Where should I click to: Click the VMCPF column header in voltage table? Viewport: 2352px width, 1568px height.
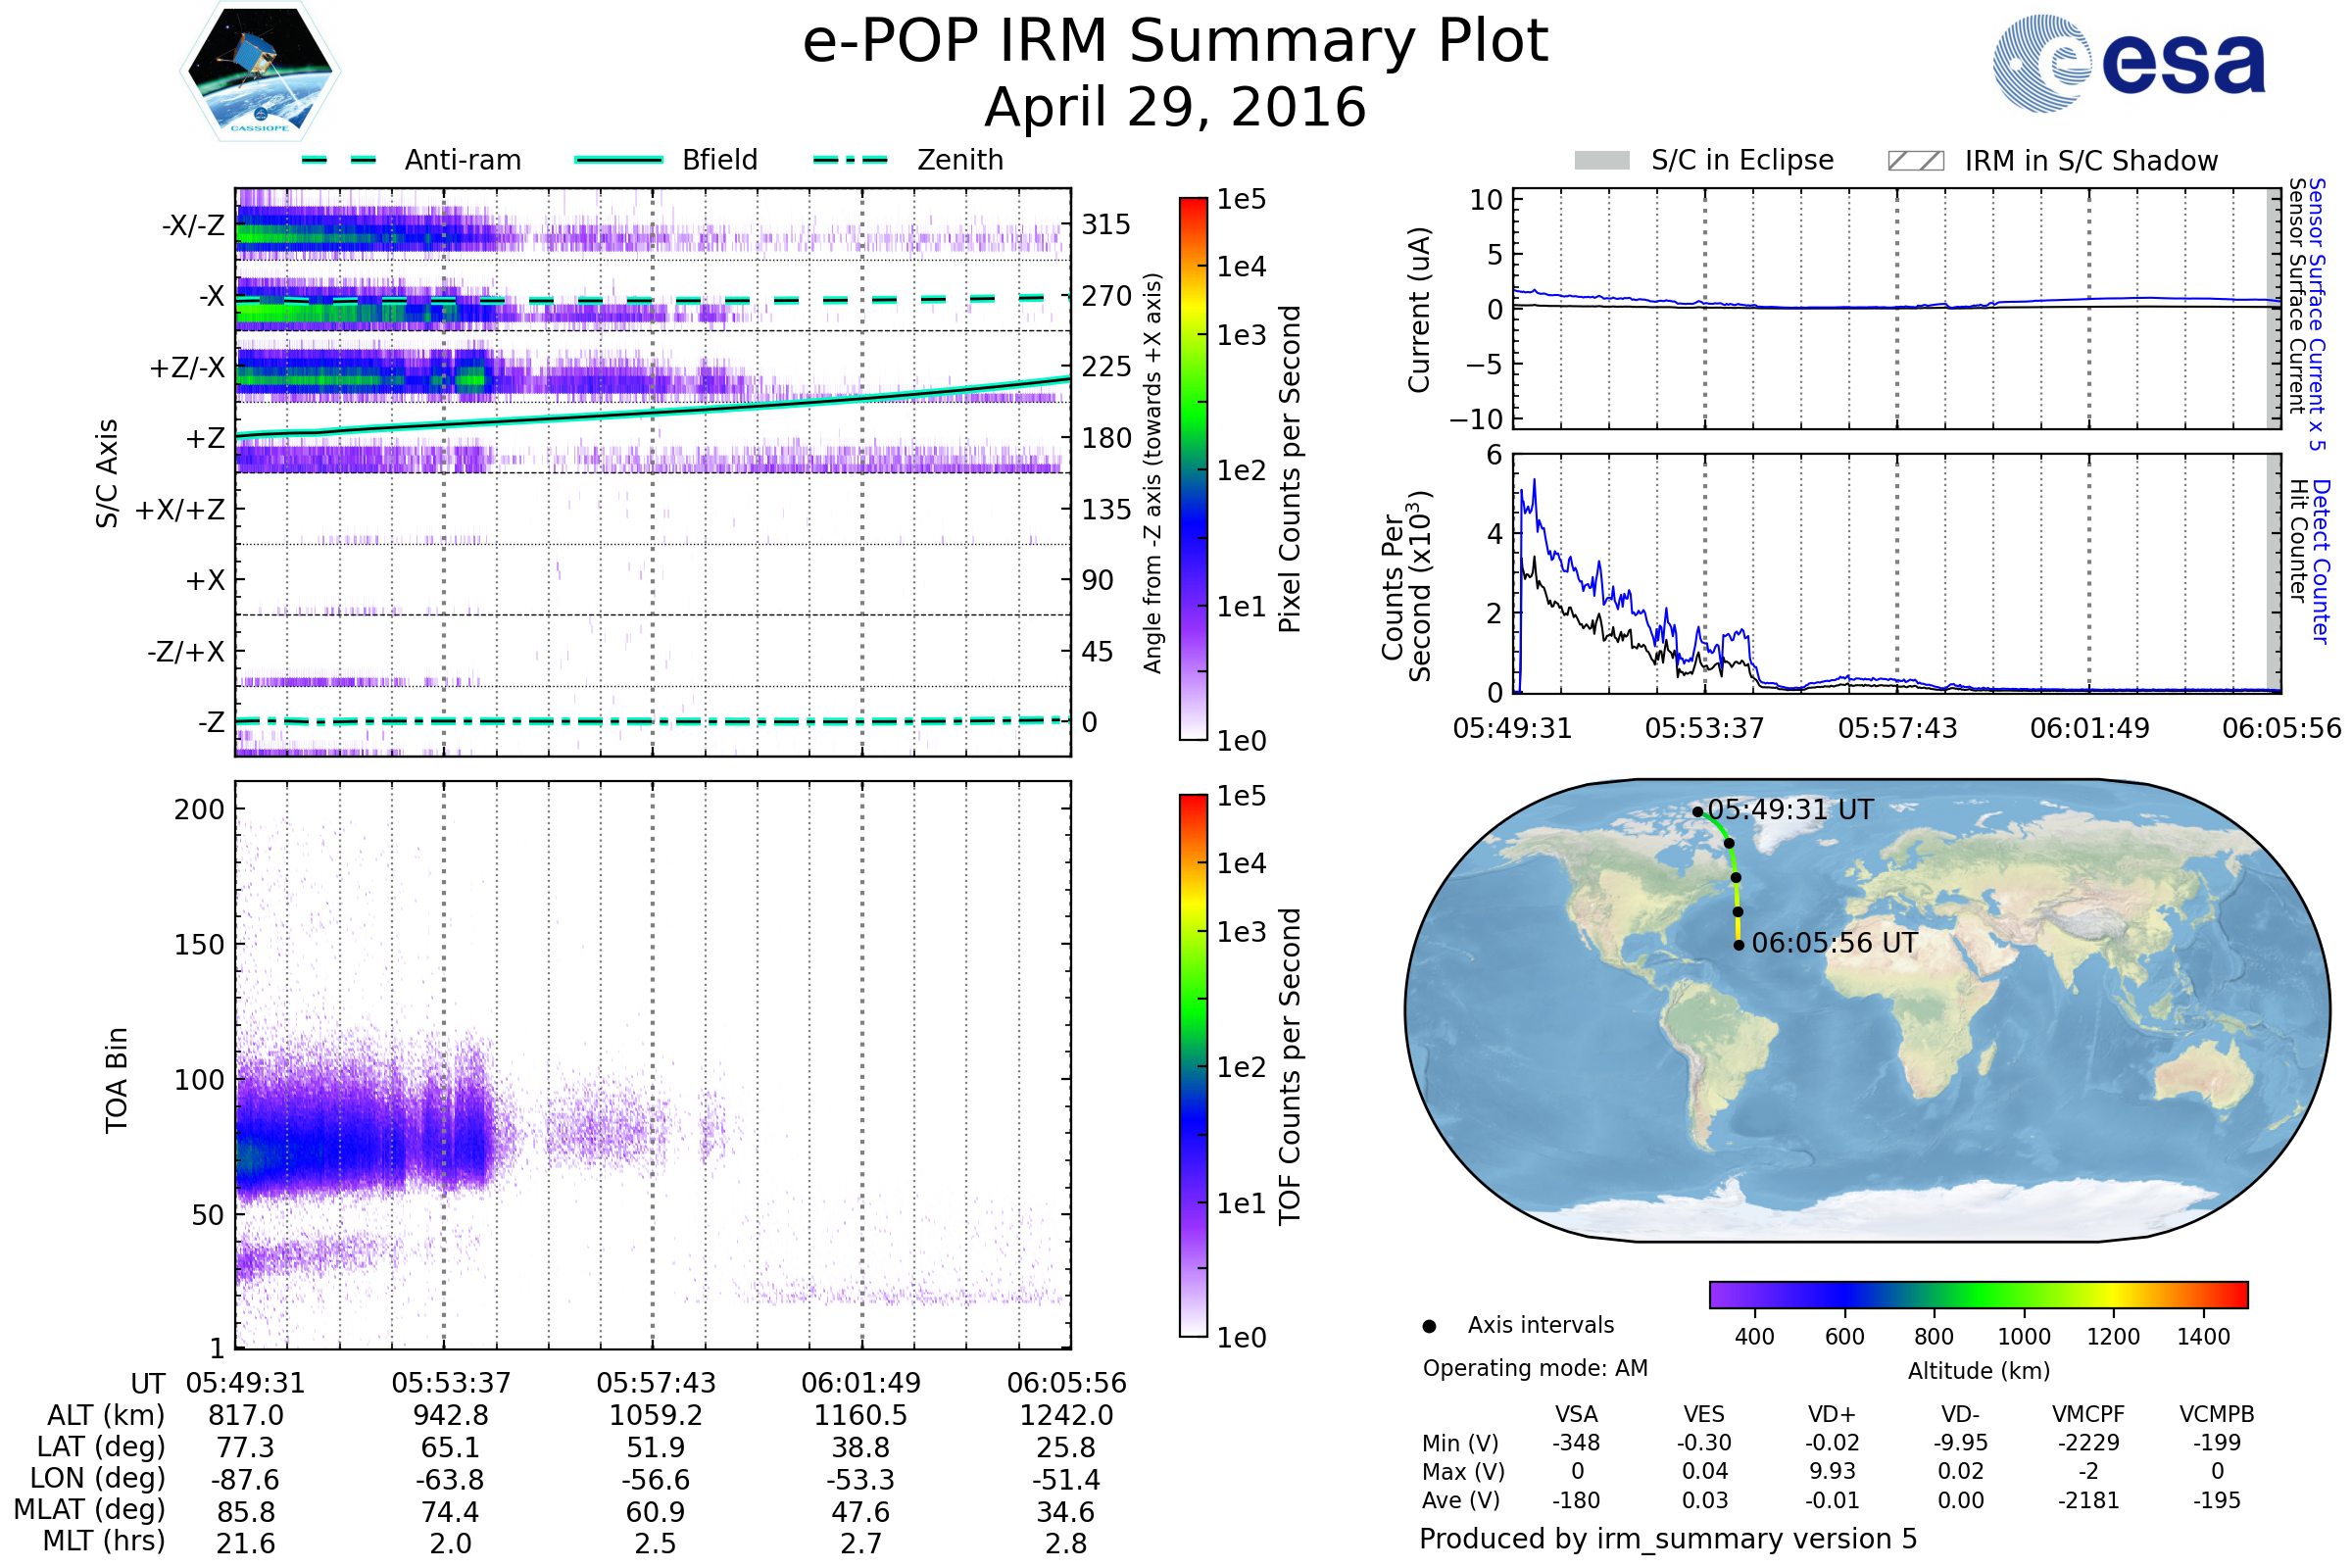tap(2088, 1414)
